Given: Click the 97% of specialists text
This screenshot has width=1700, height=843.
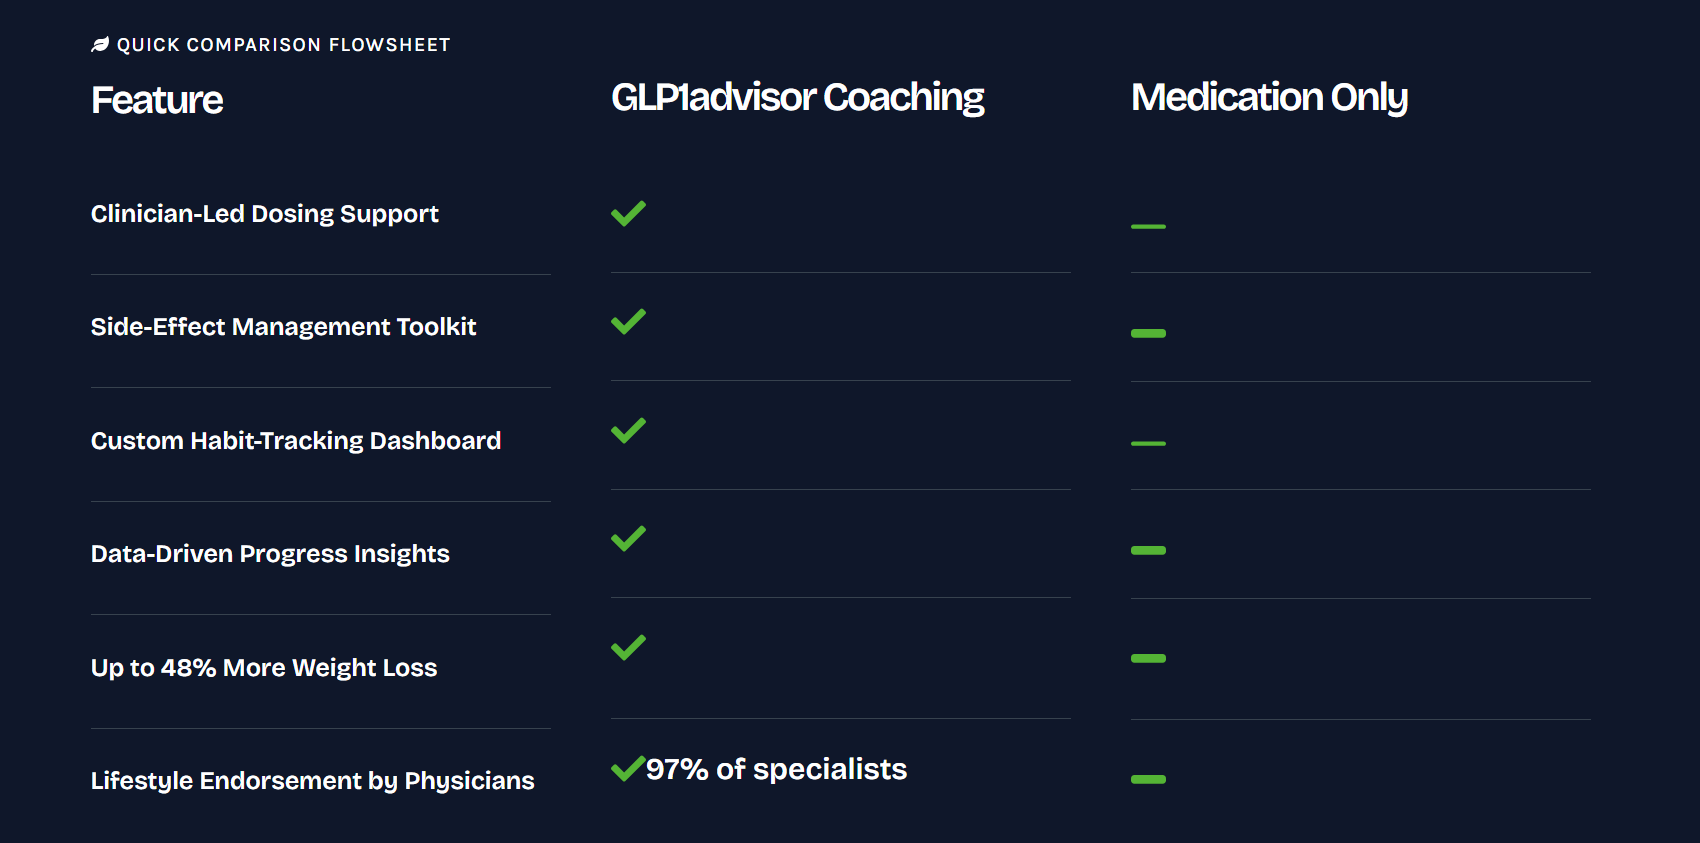Looking at the screenshot, I should tap(776, 769).
